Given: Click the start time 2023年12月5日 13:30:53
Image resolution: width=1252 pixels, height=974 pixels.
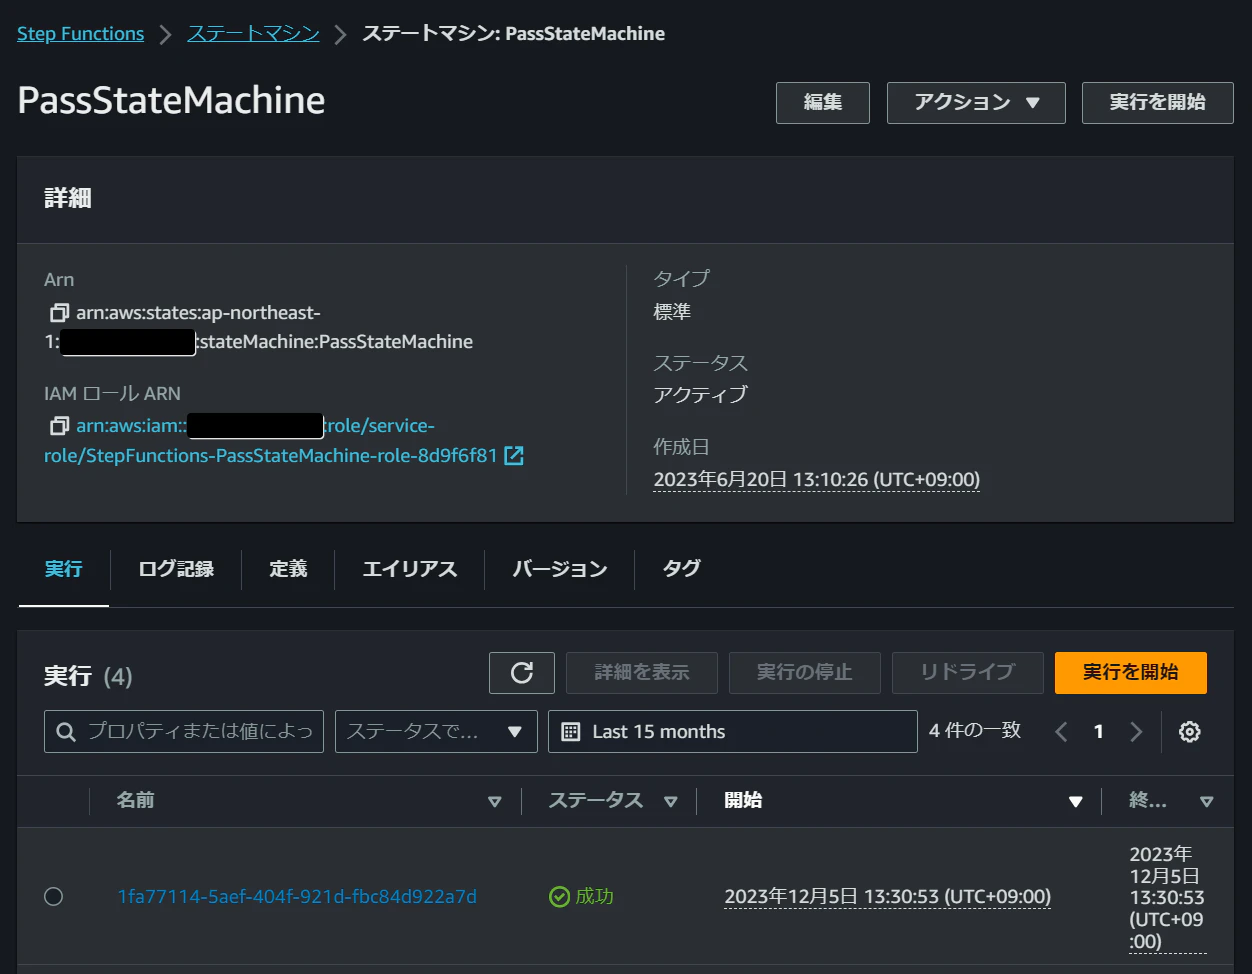Looking at the screenshot, I should [888, 897].
